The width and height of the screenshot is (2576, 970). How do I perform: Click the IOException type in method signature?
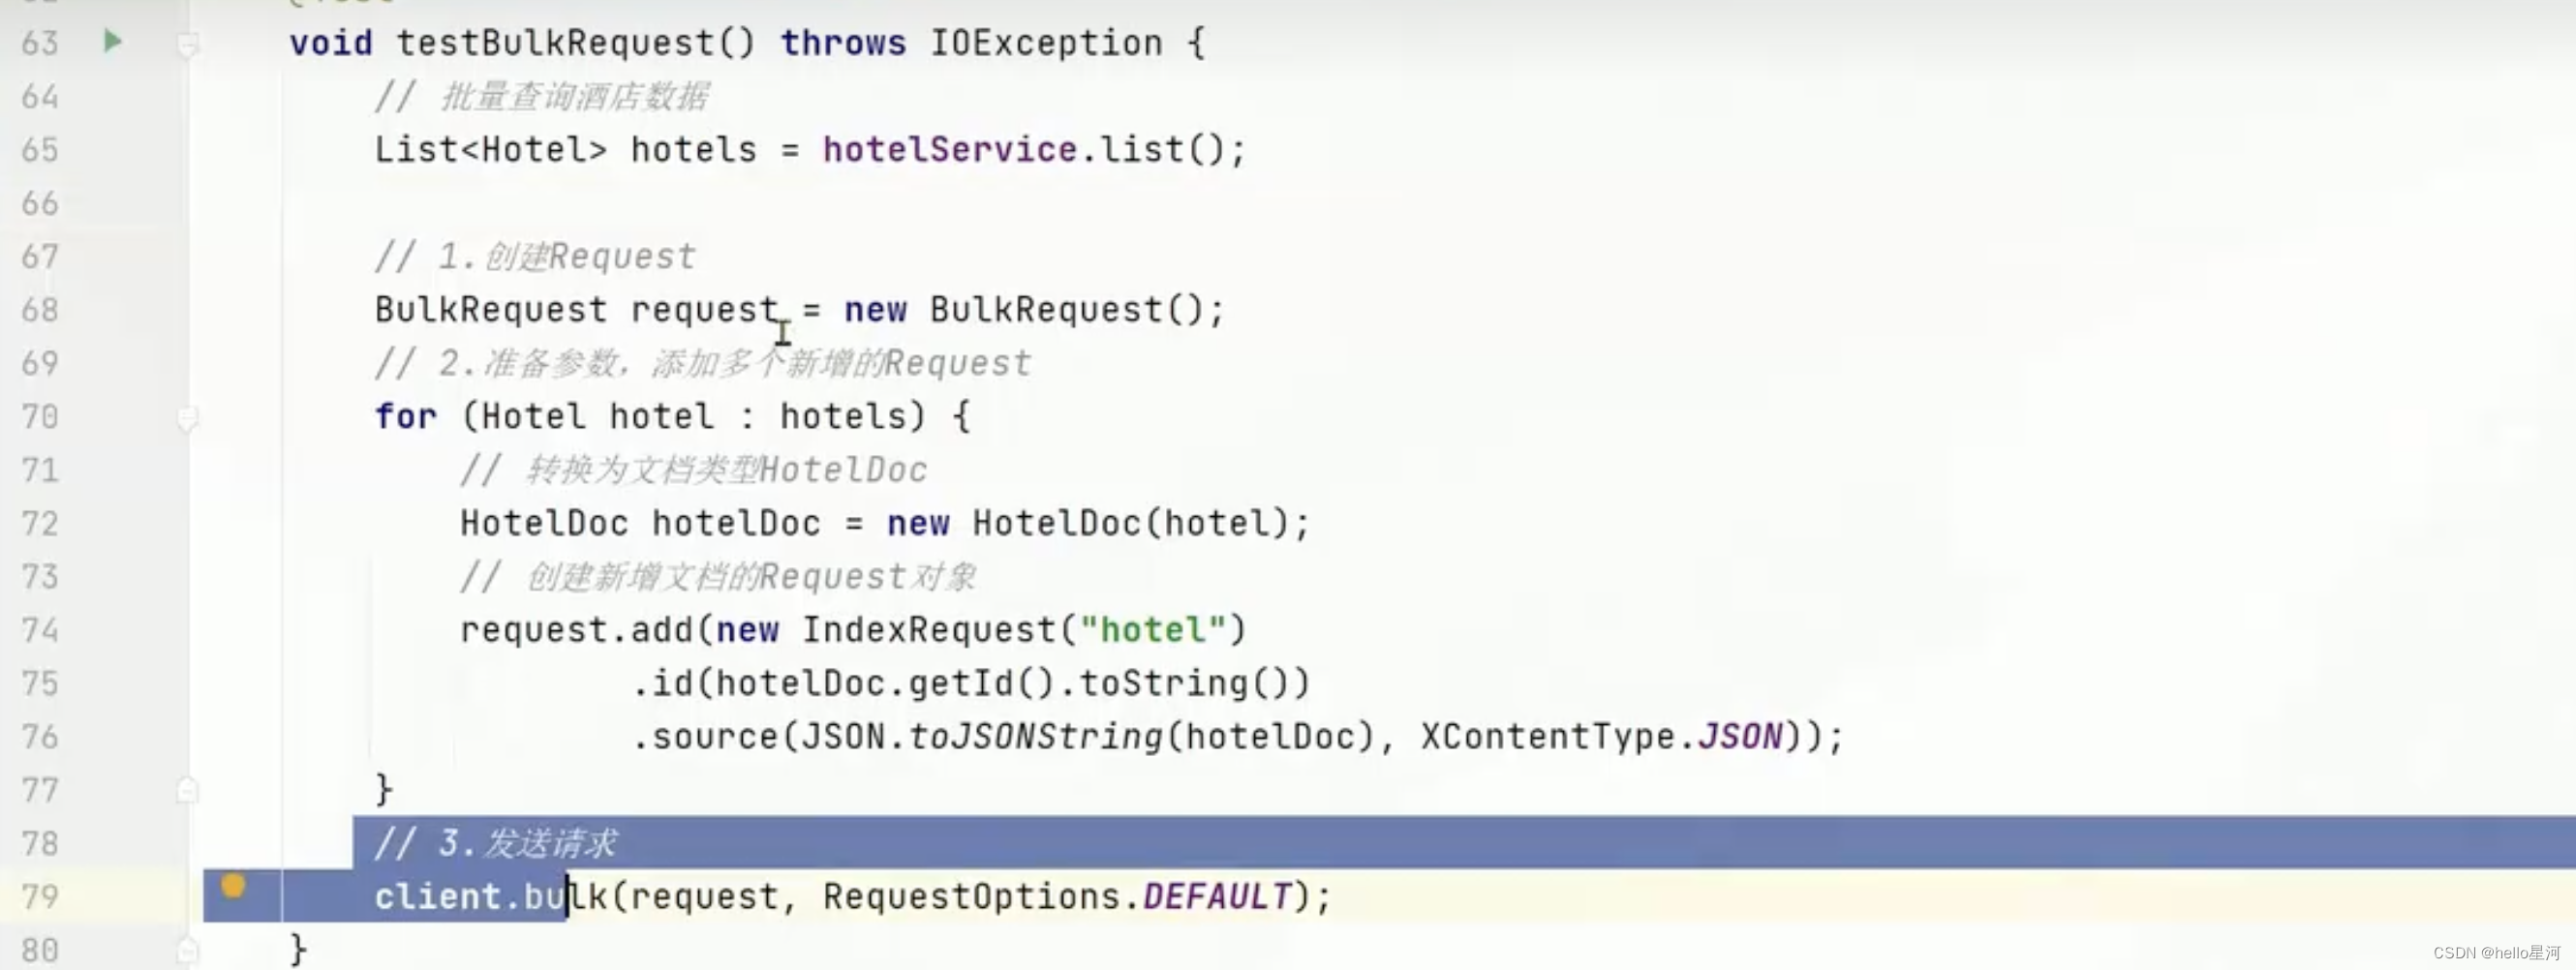1046,43
